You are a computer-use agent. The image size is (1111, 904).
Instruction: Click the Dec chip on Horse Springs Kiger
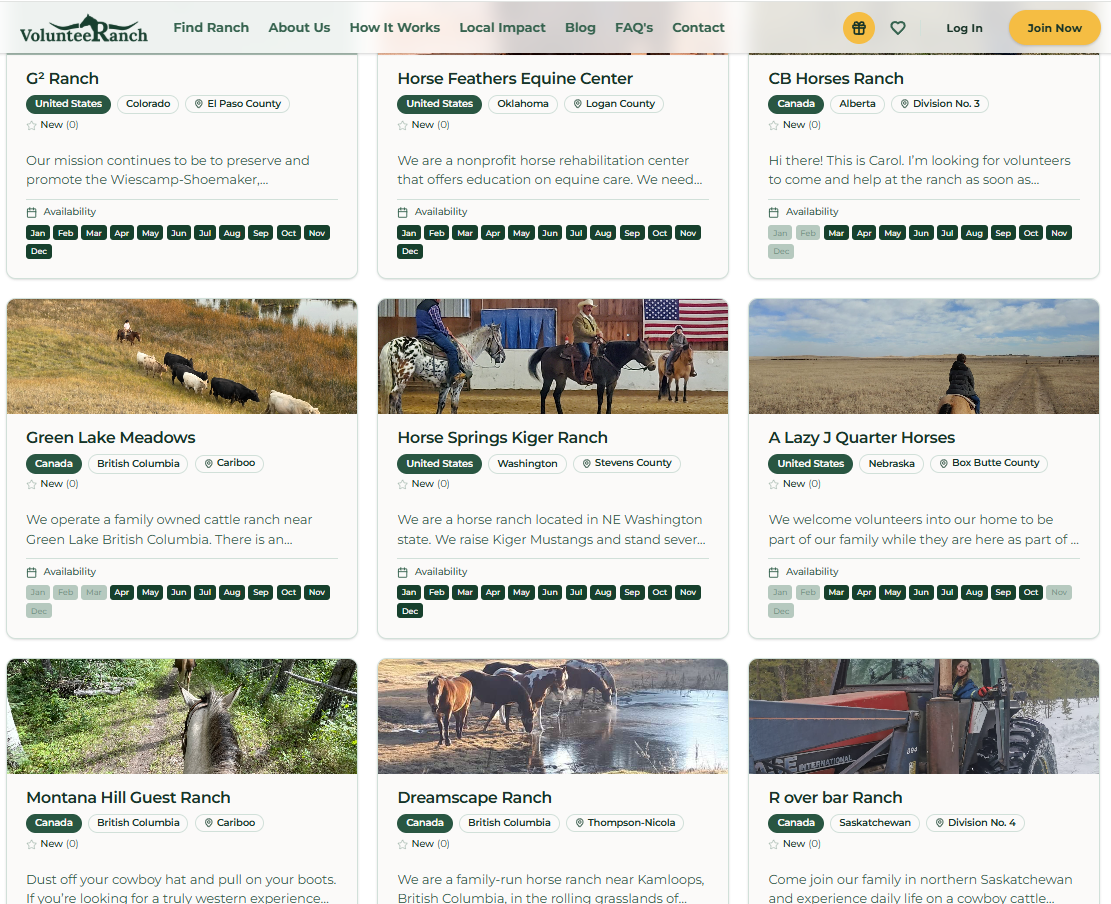[410, 611]
